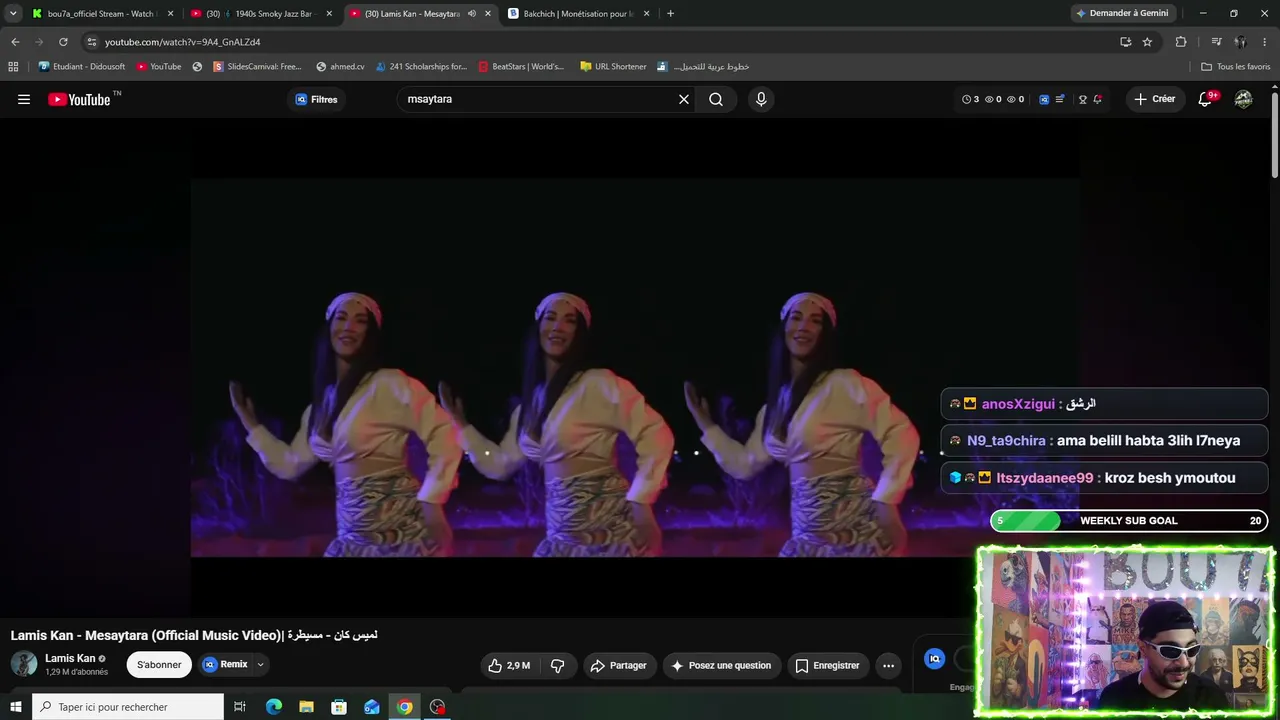Open YouTube notifications bell
Image resolution: width=1280 pixels, height=720 pixels.
(1206, 99)
